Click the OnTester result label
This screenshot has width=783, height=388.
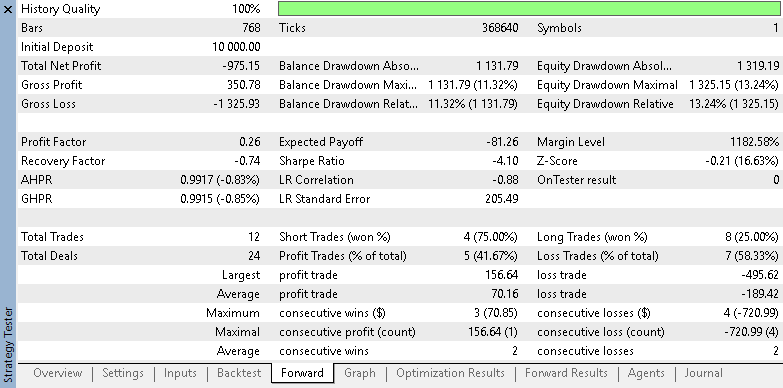[x=576, y=180]
